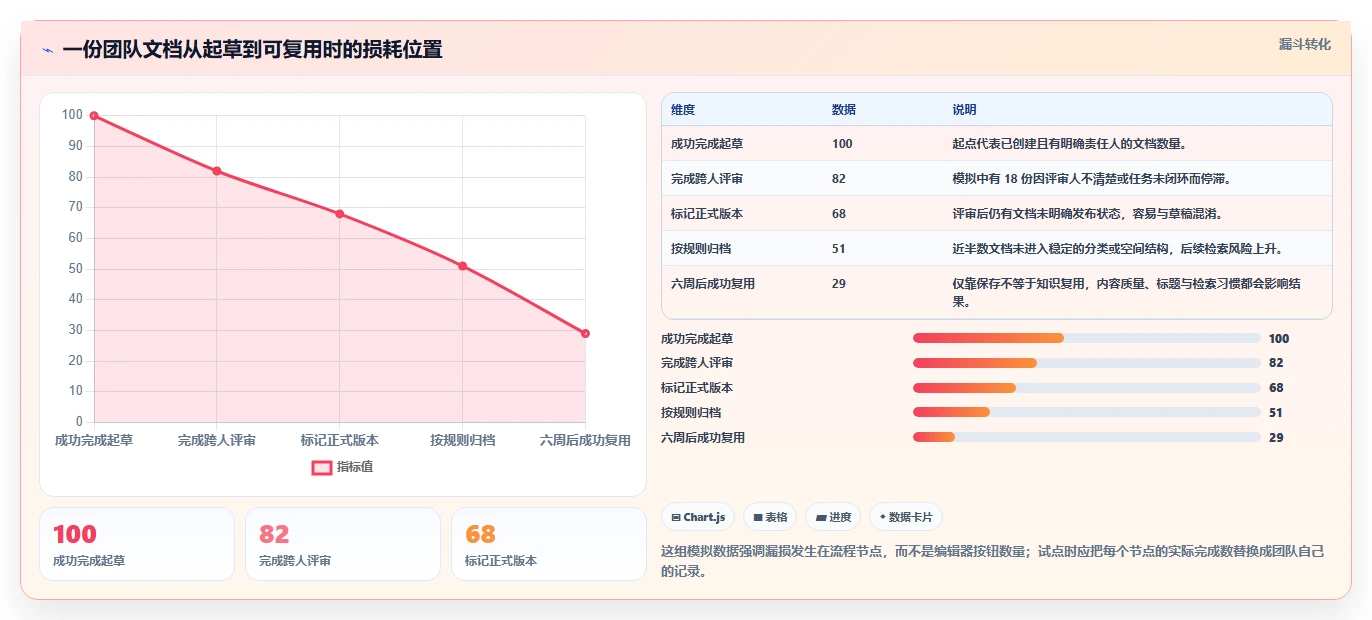
Task: Open the stat card showing 68
Action: click(549, 544)
